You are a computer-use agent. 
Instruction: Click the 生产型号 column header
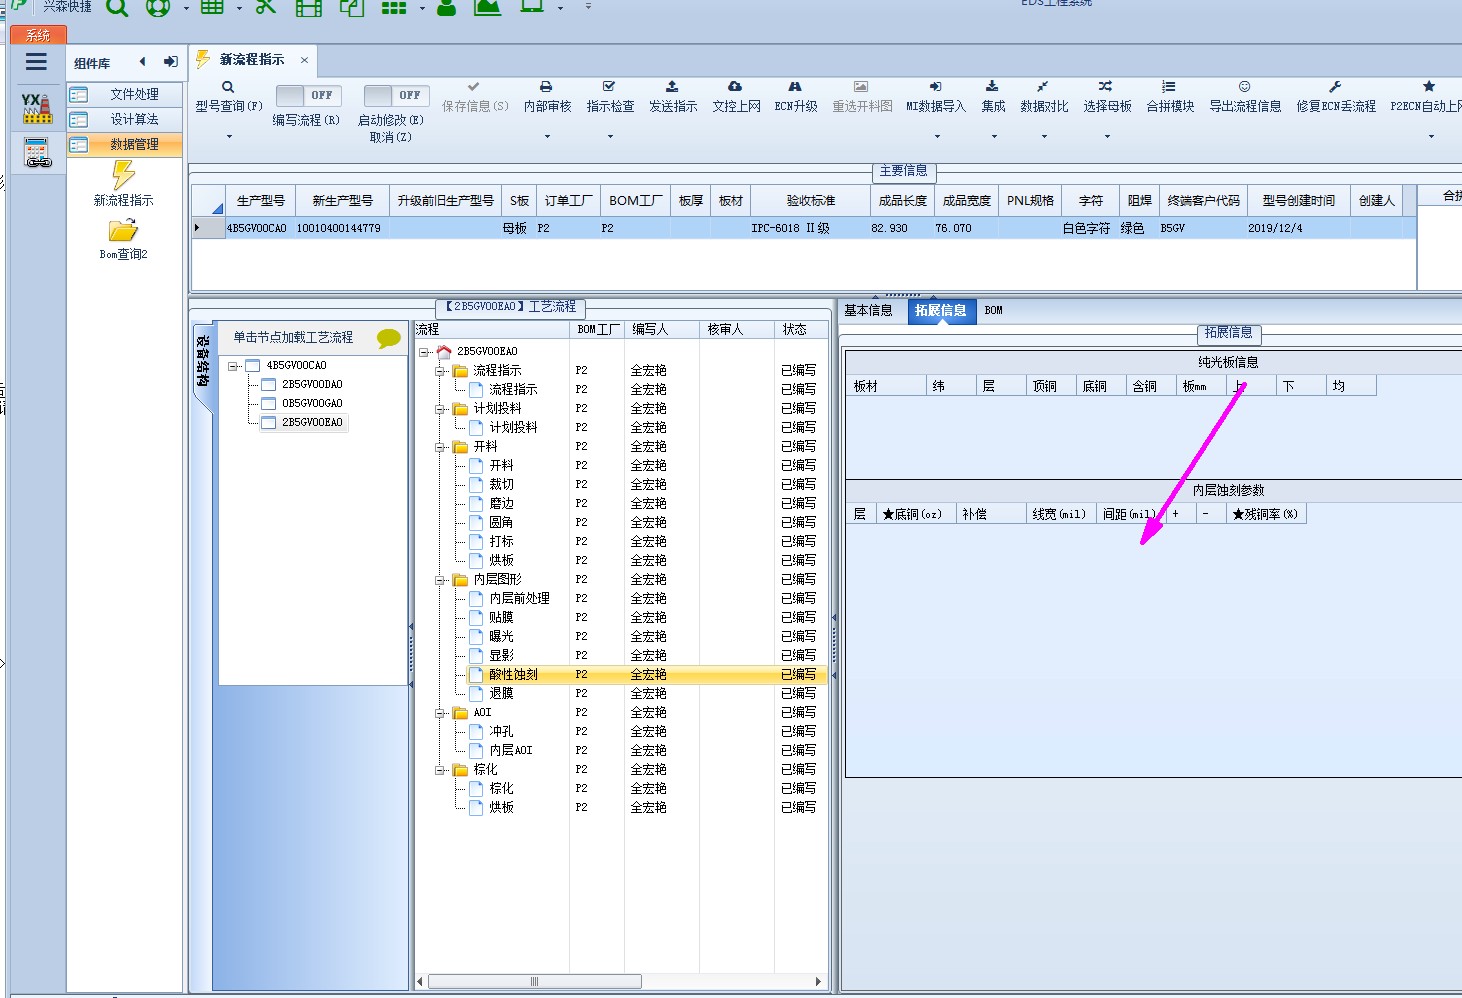click(x=260, y=201)
